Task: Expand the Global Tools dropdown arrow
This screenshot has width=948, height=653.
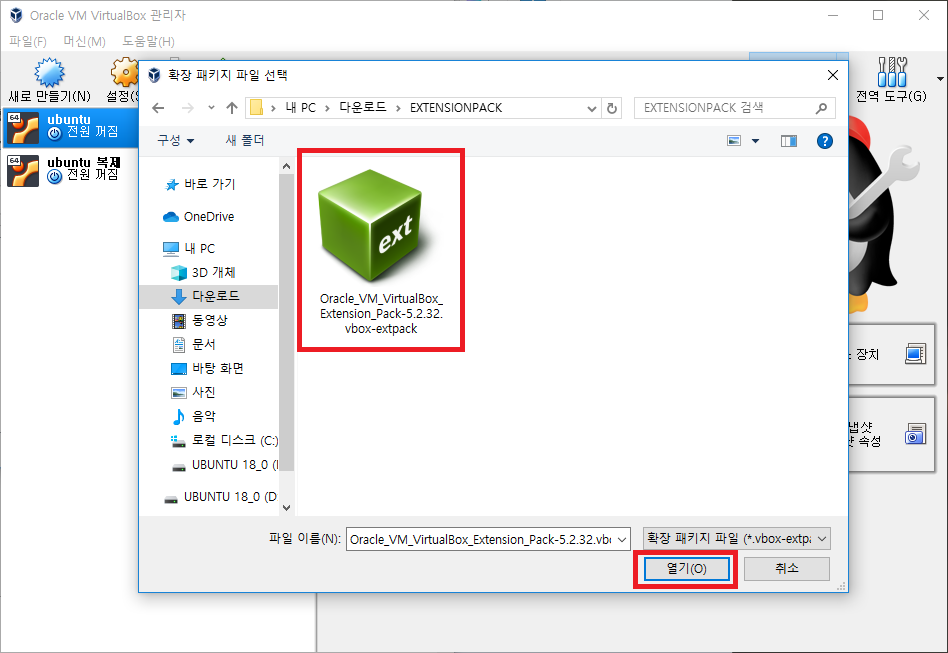Action: click(x=940, y=79)
